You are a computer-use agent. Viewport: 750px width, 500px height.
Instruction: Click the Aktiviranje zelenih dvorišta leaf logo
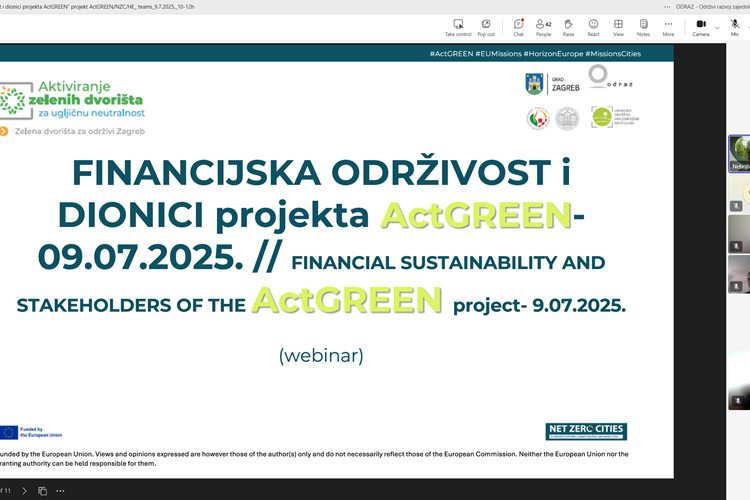pyautogui.click(x=14, y=100)
